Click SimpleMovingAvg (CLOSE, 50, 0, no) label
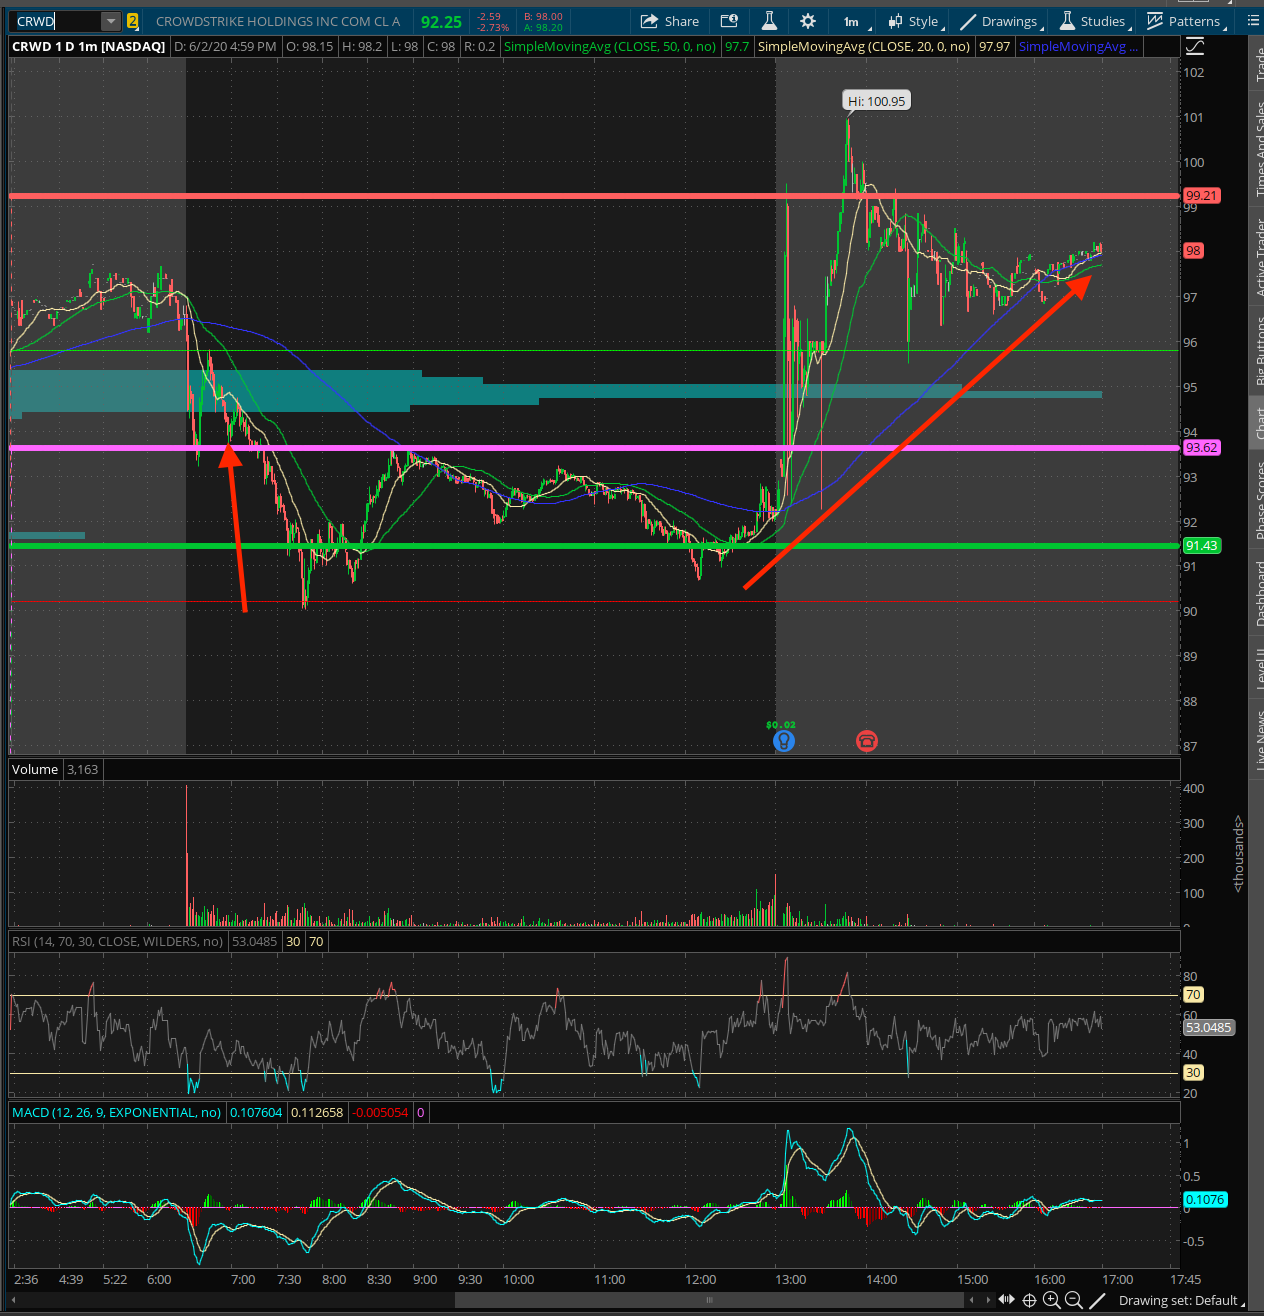The width and height of the screenshot is (1264, 1316). tap(610, 46)
